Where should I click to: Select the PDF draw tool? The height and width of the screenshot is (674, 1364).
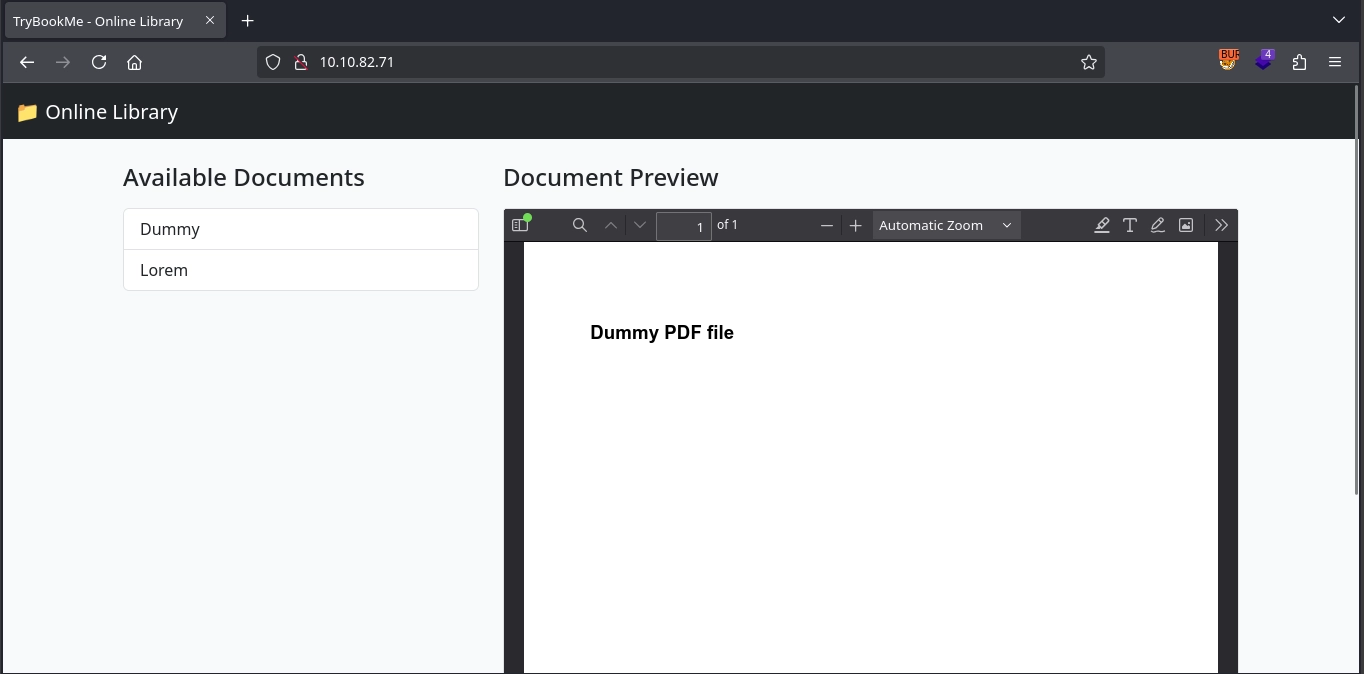[1157, 225]
